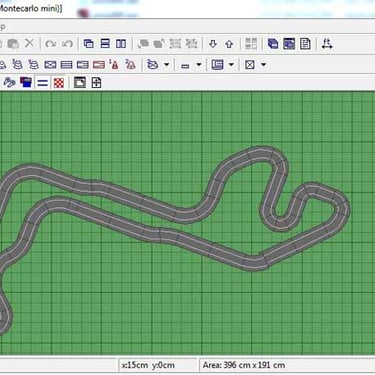Toggle the two blue lanes icon
This screenshot has height=375, width=375.
[43, 83]
